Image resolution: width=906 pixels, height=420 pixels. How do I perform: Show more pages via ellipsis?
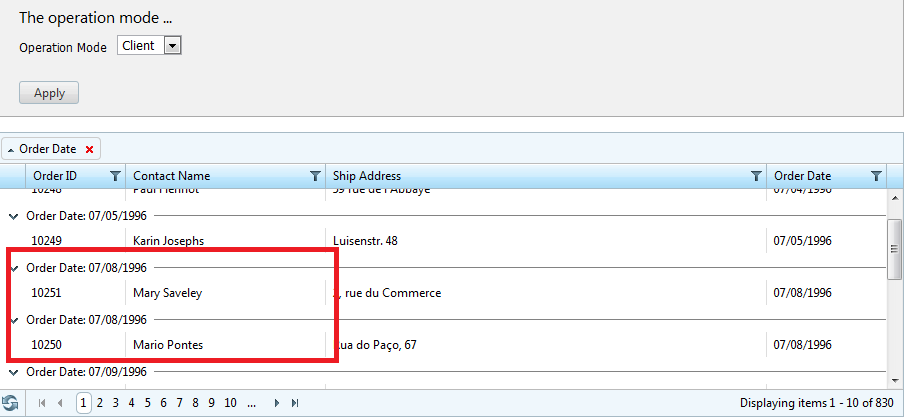coord(251,403)
